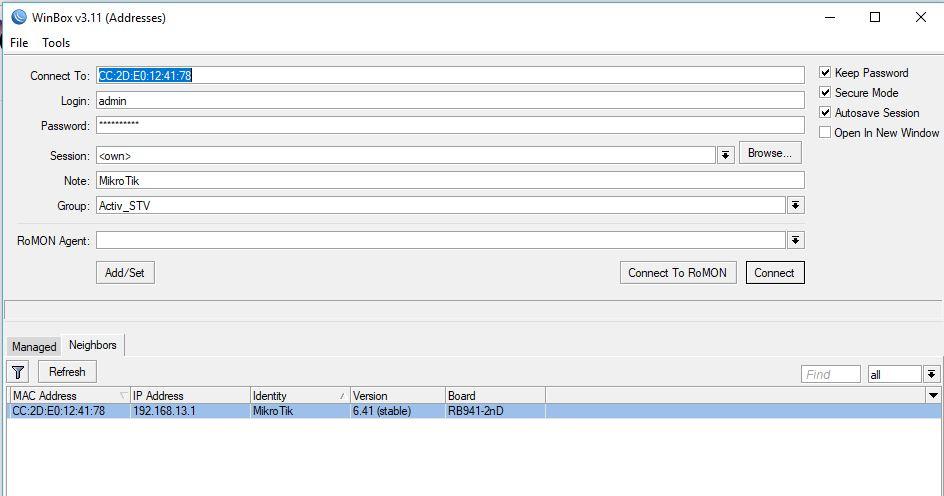Open the File menu

point(19,43)
